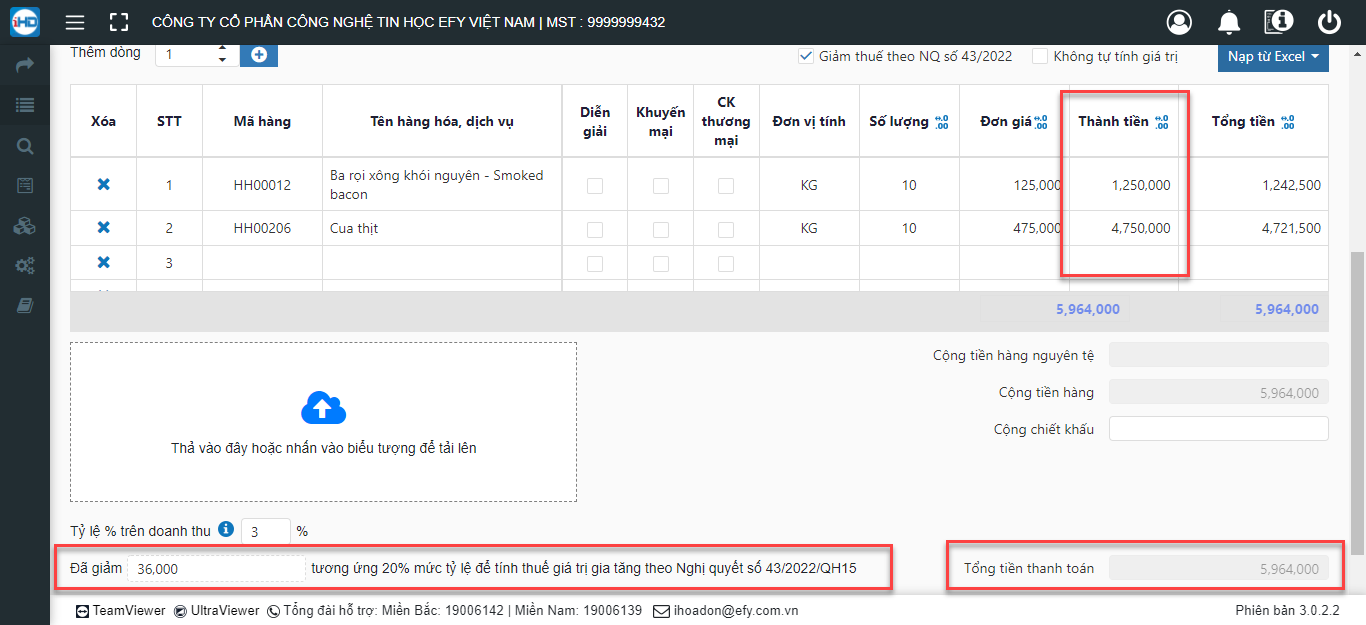Image resolution: width=1366 pixels, height=625 pixels.
Task: Click the cloud upload icon
Action: 323,408
